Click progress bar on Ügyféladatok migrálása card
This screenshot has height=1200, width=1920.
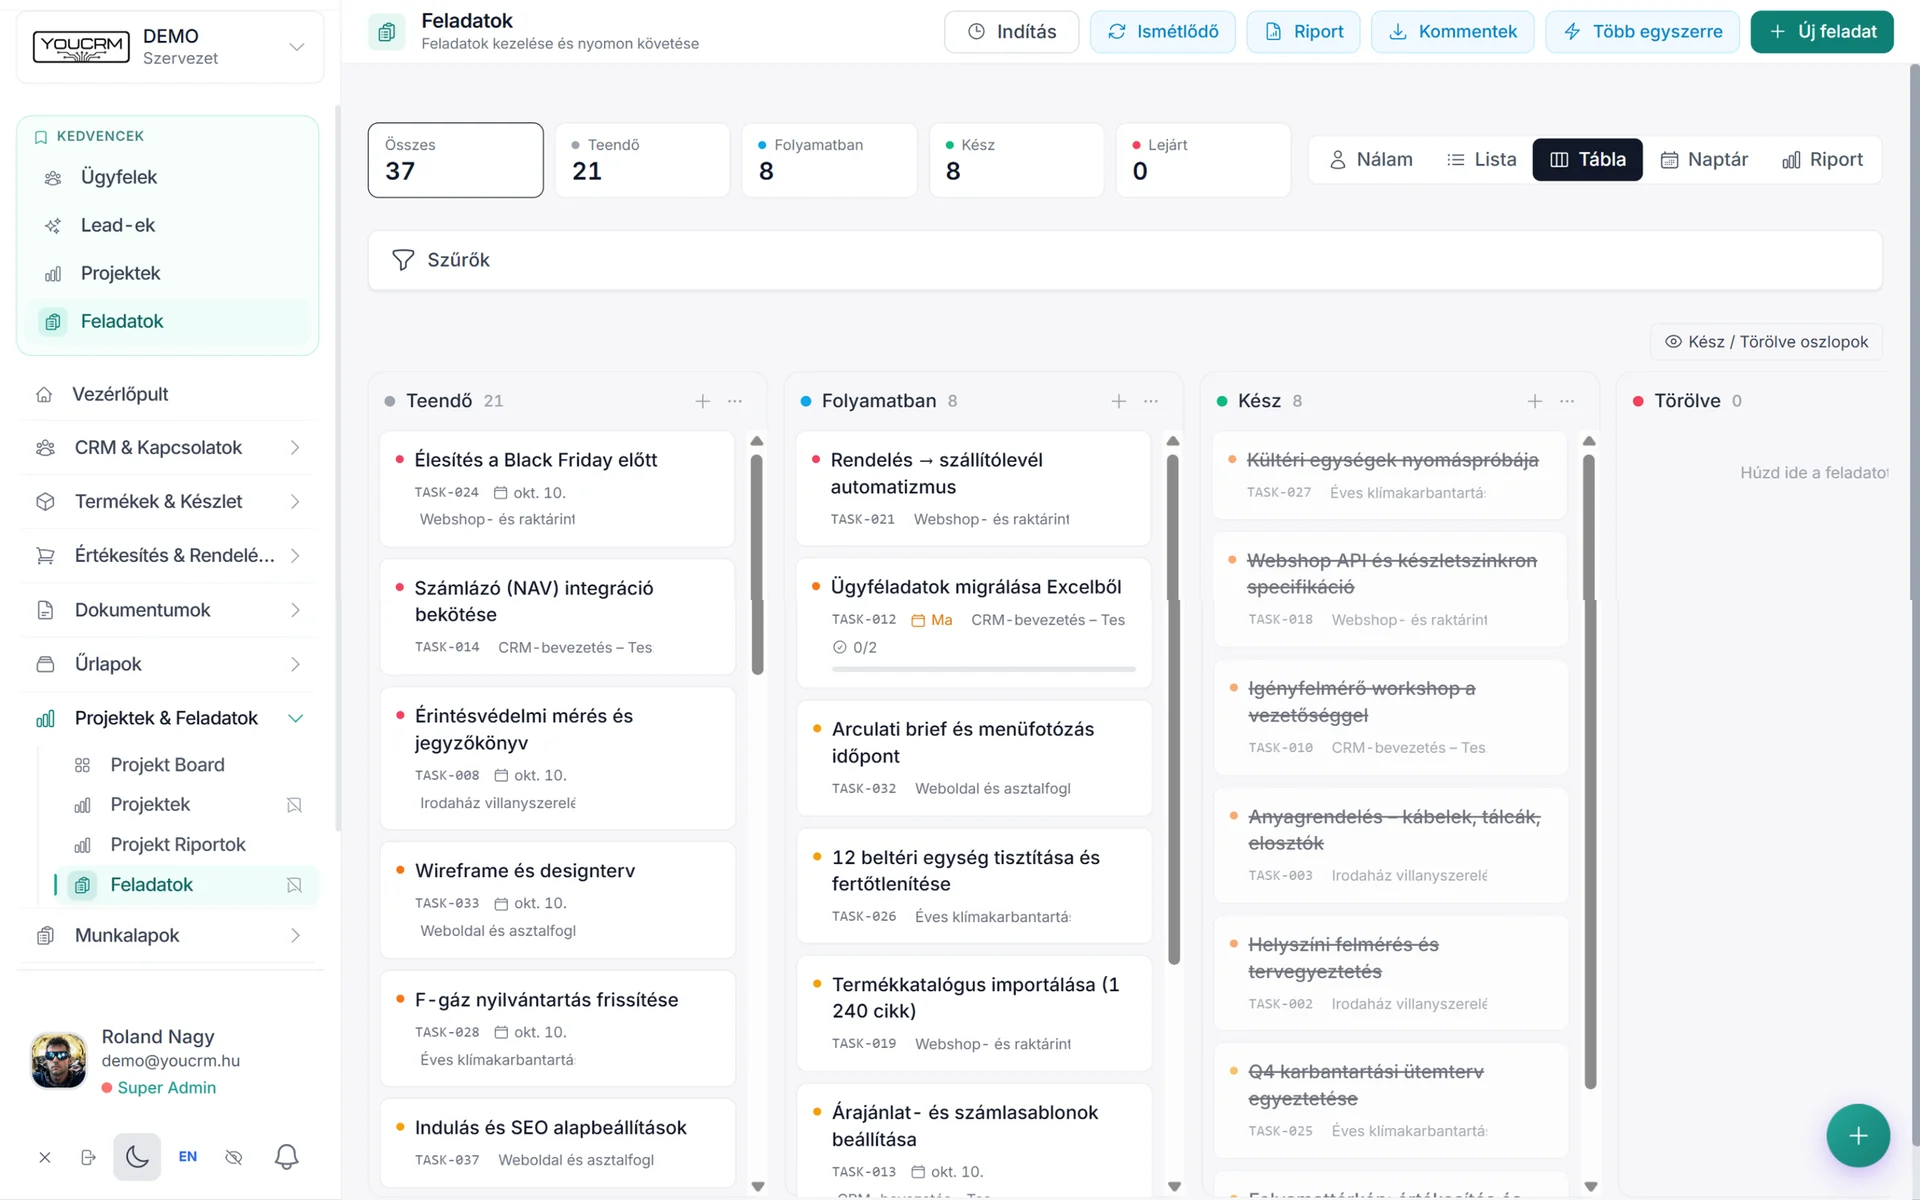point(983,669)
